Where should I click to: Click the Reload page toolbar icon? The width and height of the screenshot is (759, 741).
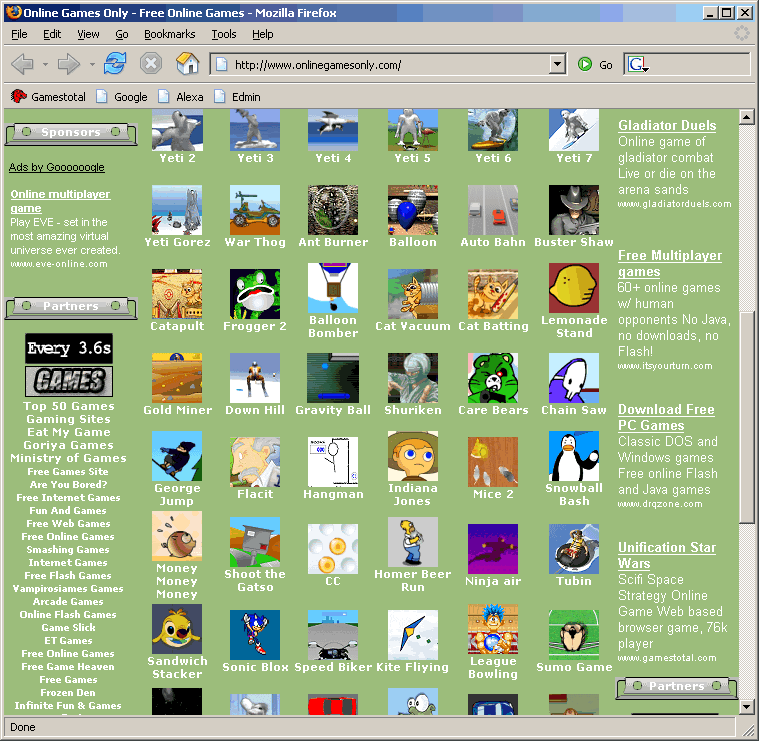[115, 64]
